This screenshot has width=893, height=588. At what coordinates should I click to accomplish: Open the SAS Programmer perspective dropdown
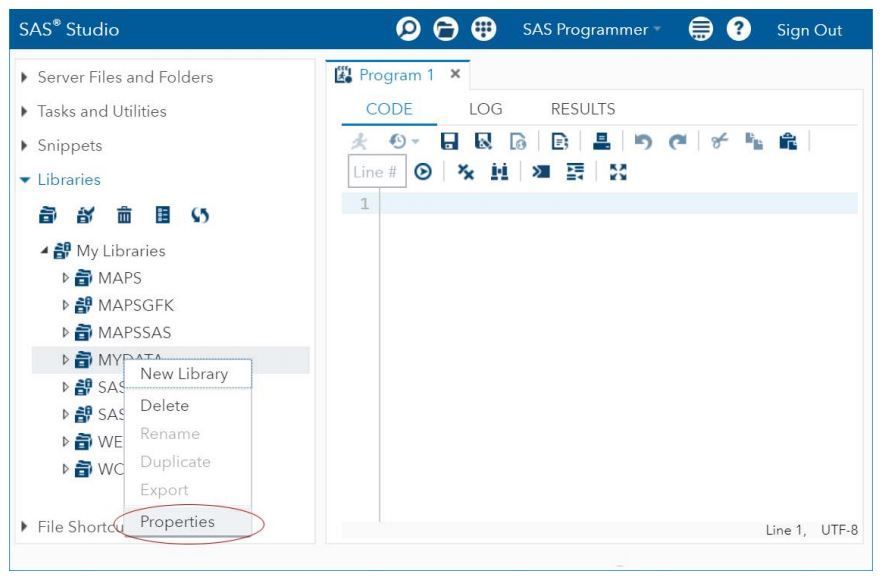coord(591,30)
